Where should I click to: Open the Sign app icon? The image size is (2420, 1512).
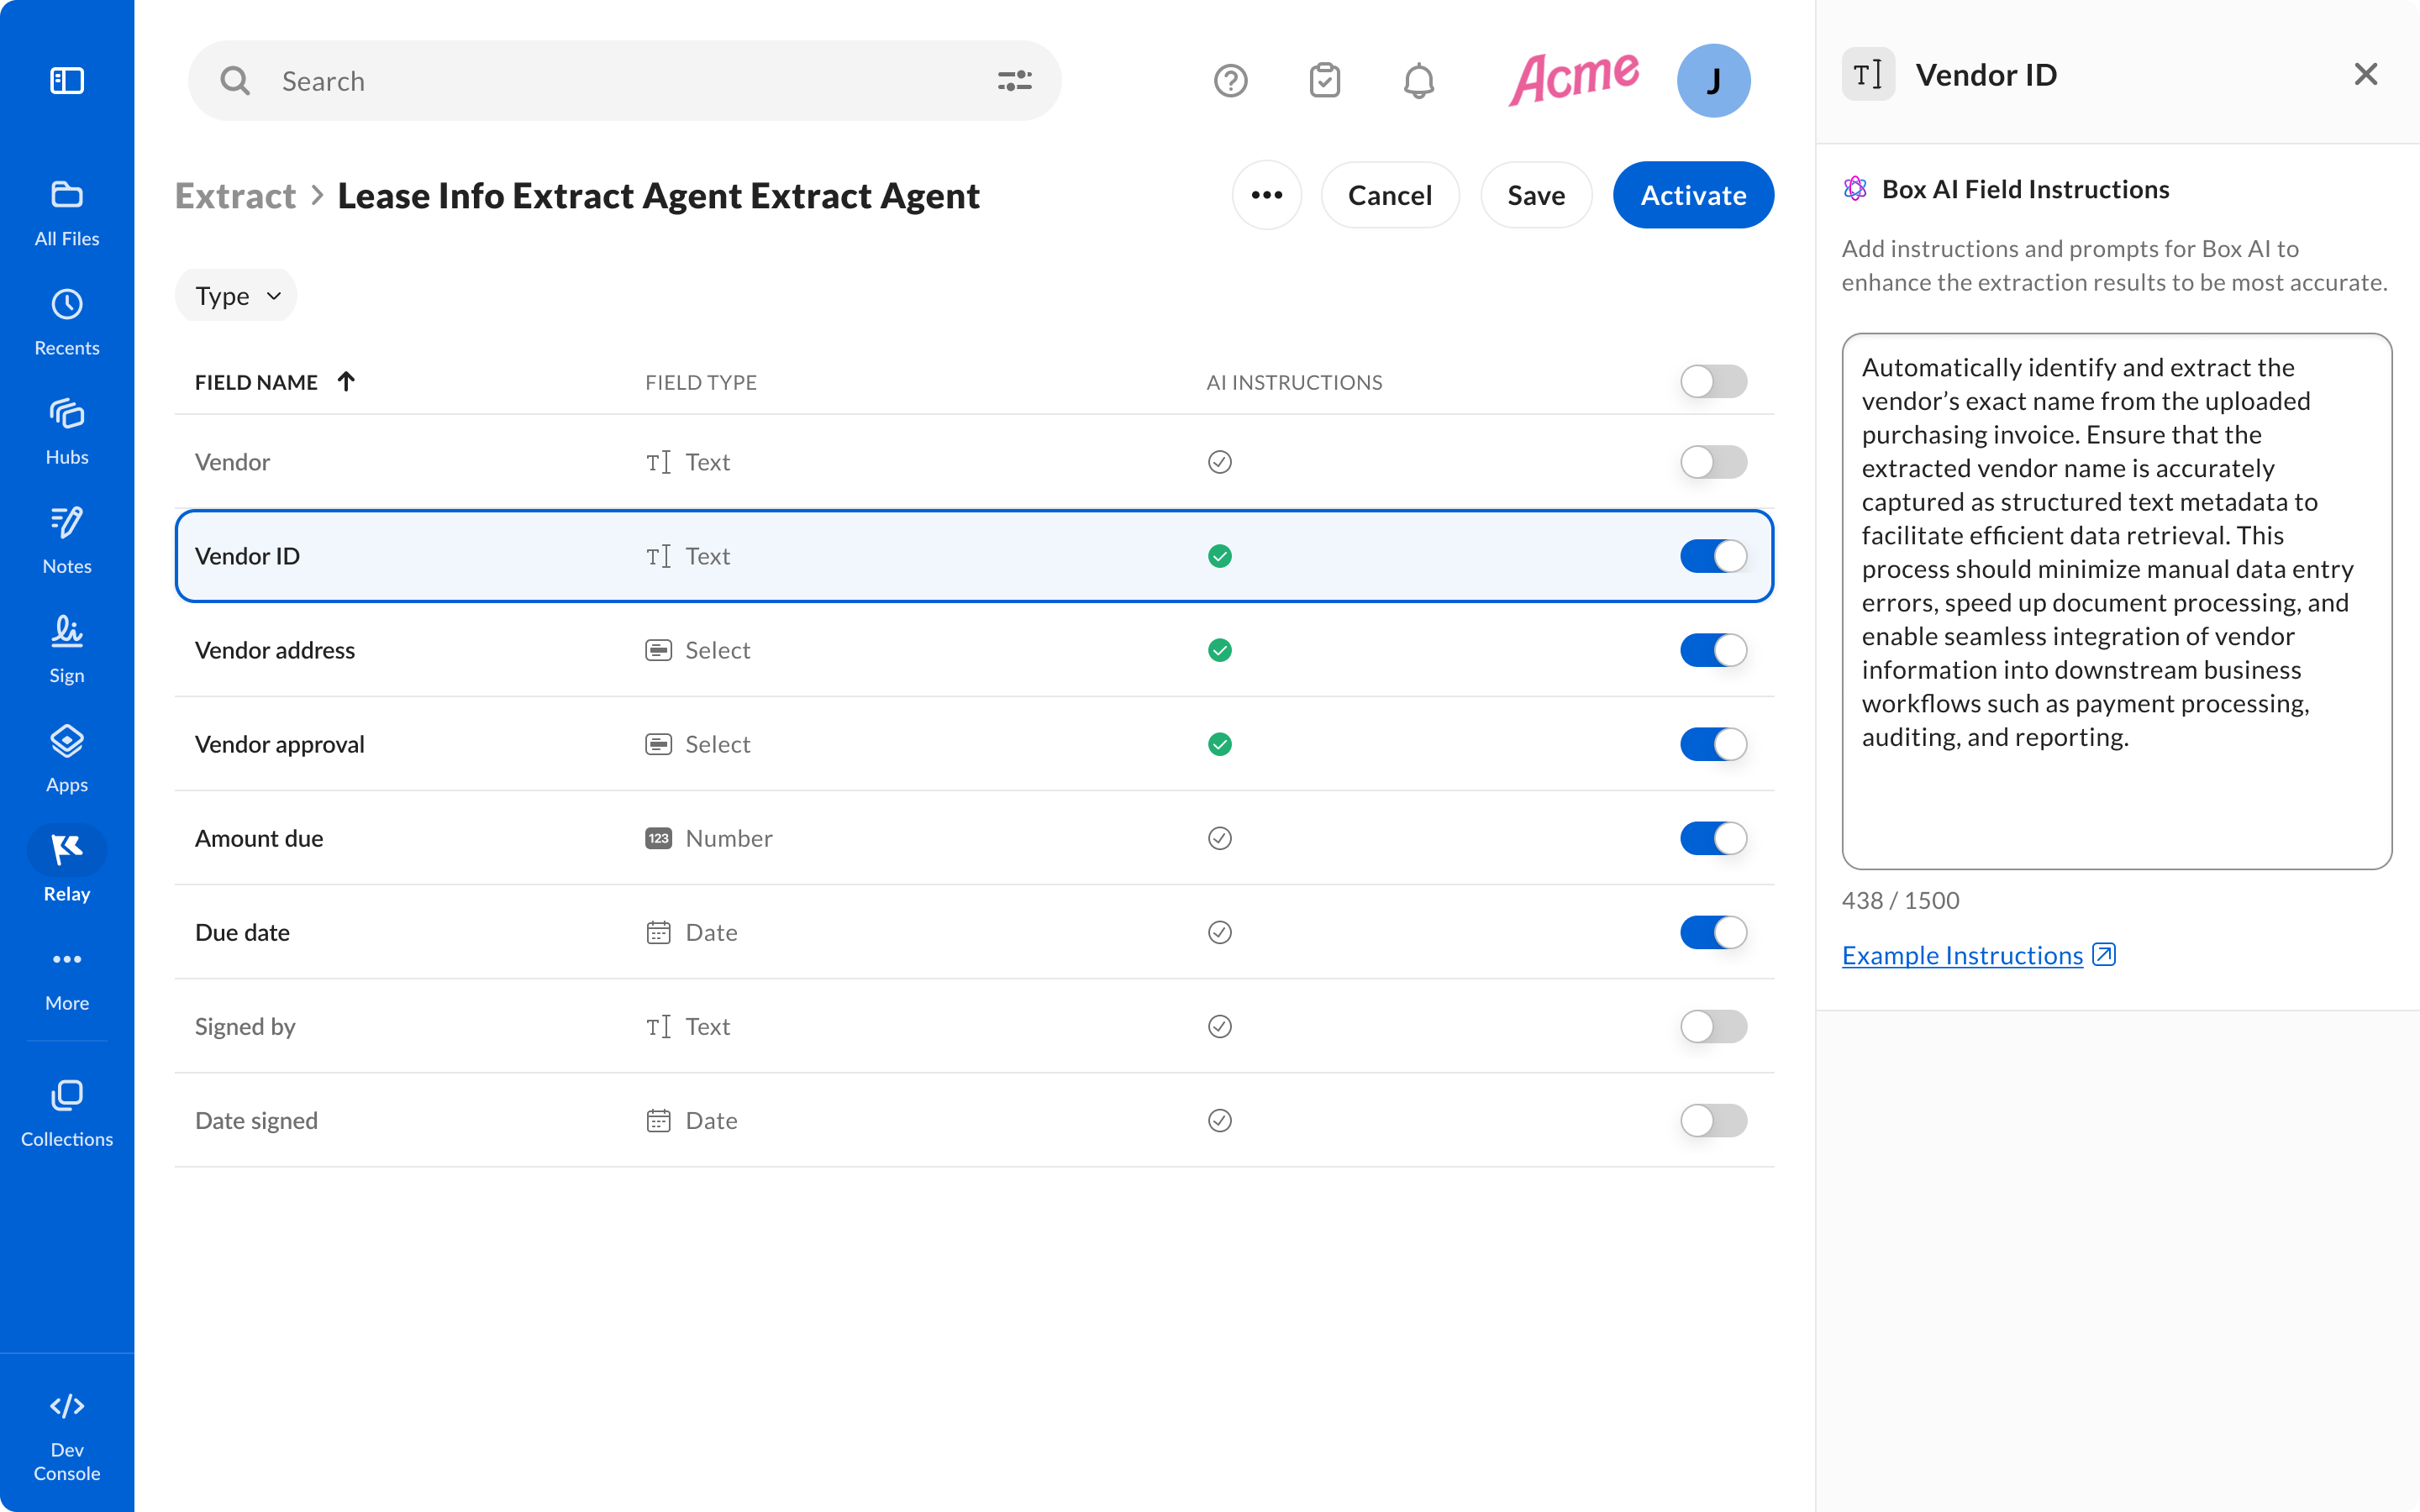tap(67, 649)
